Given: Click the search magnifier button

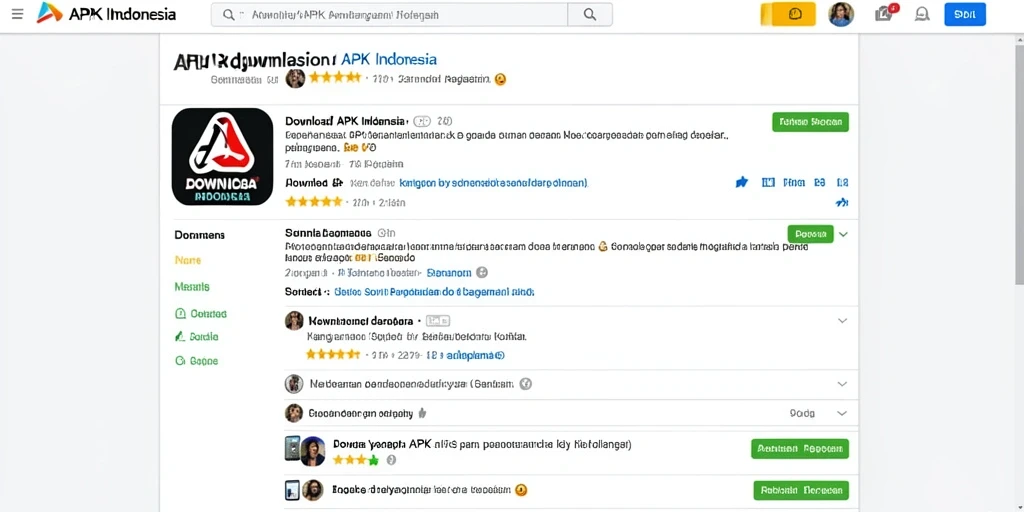Looking at the screenshot, I should [x=590, y=14].
